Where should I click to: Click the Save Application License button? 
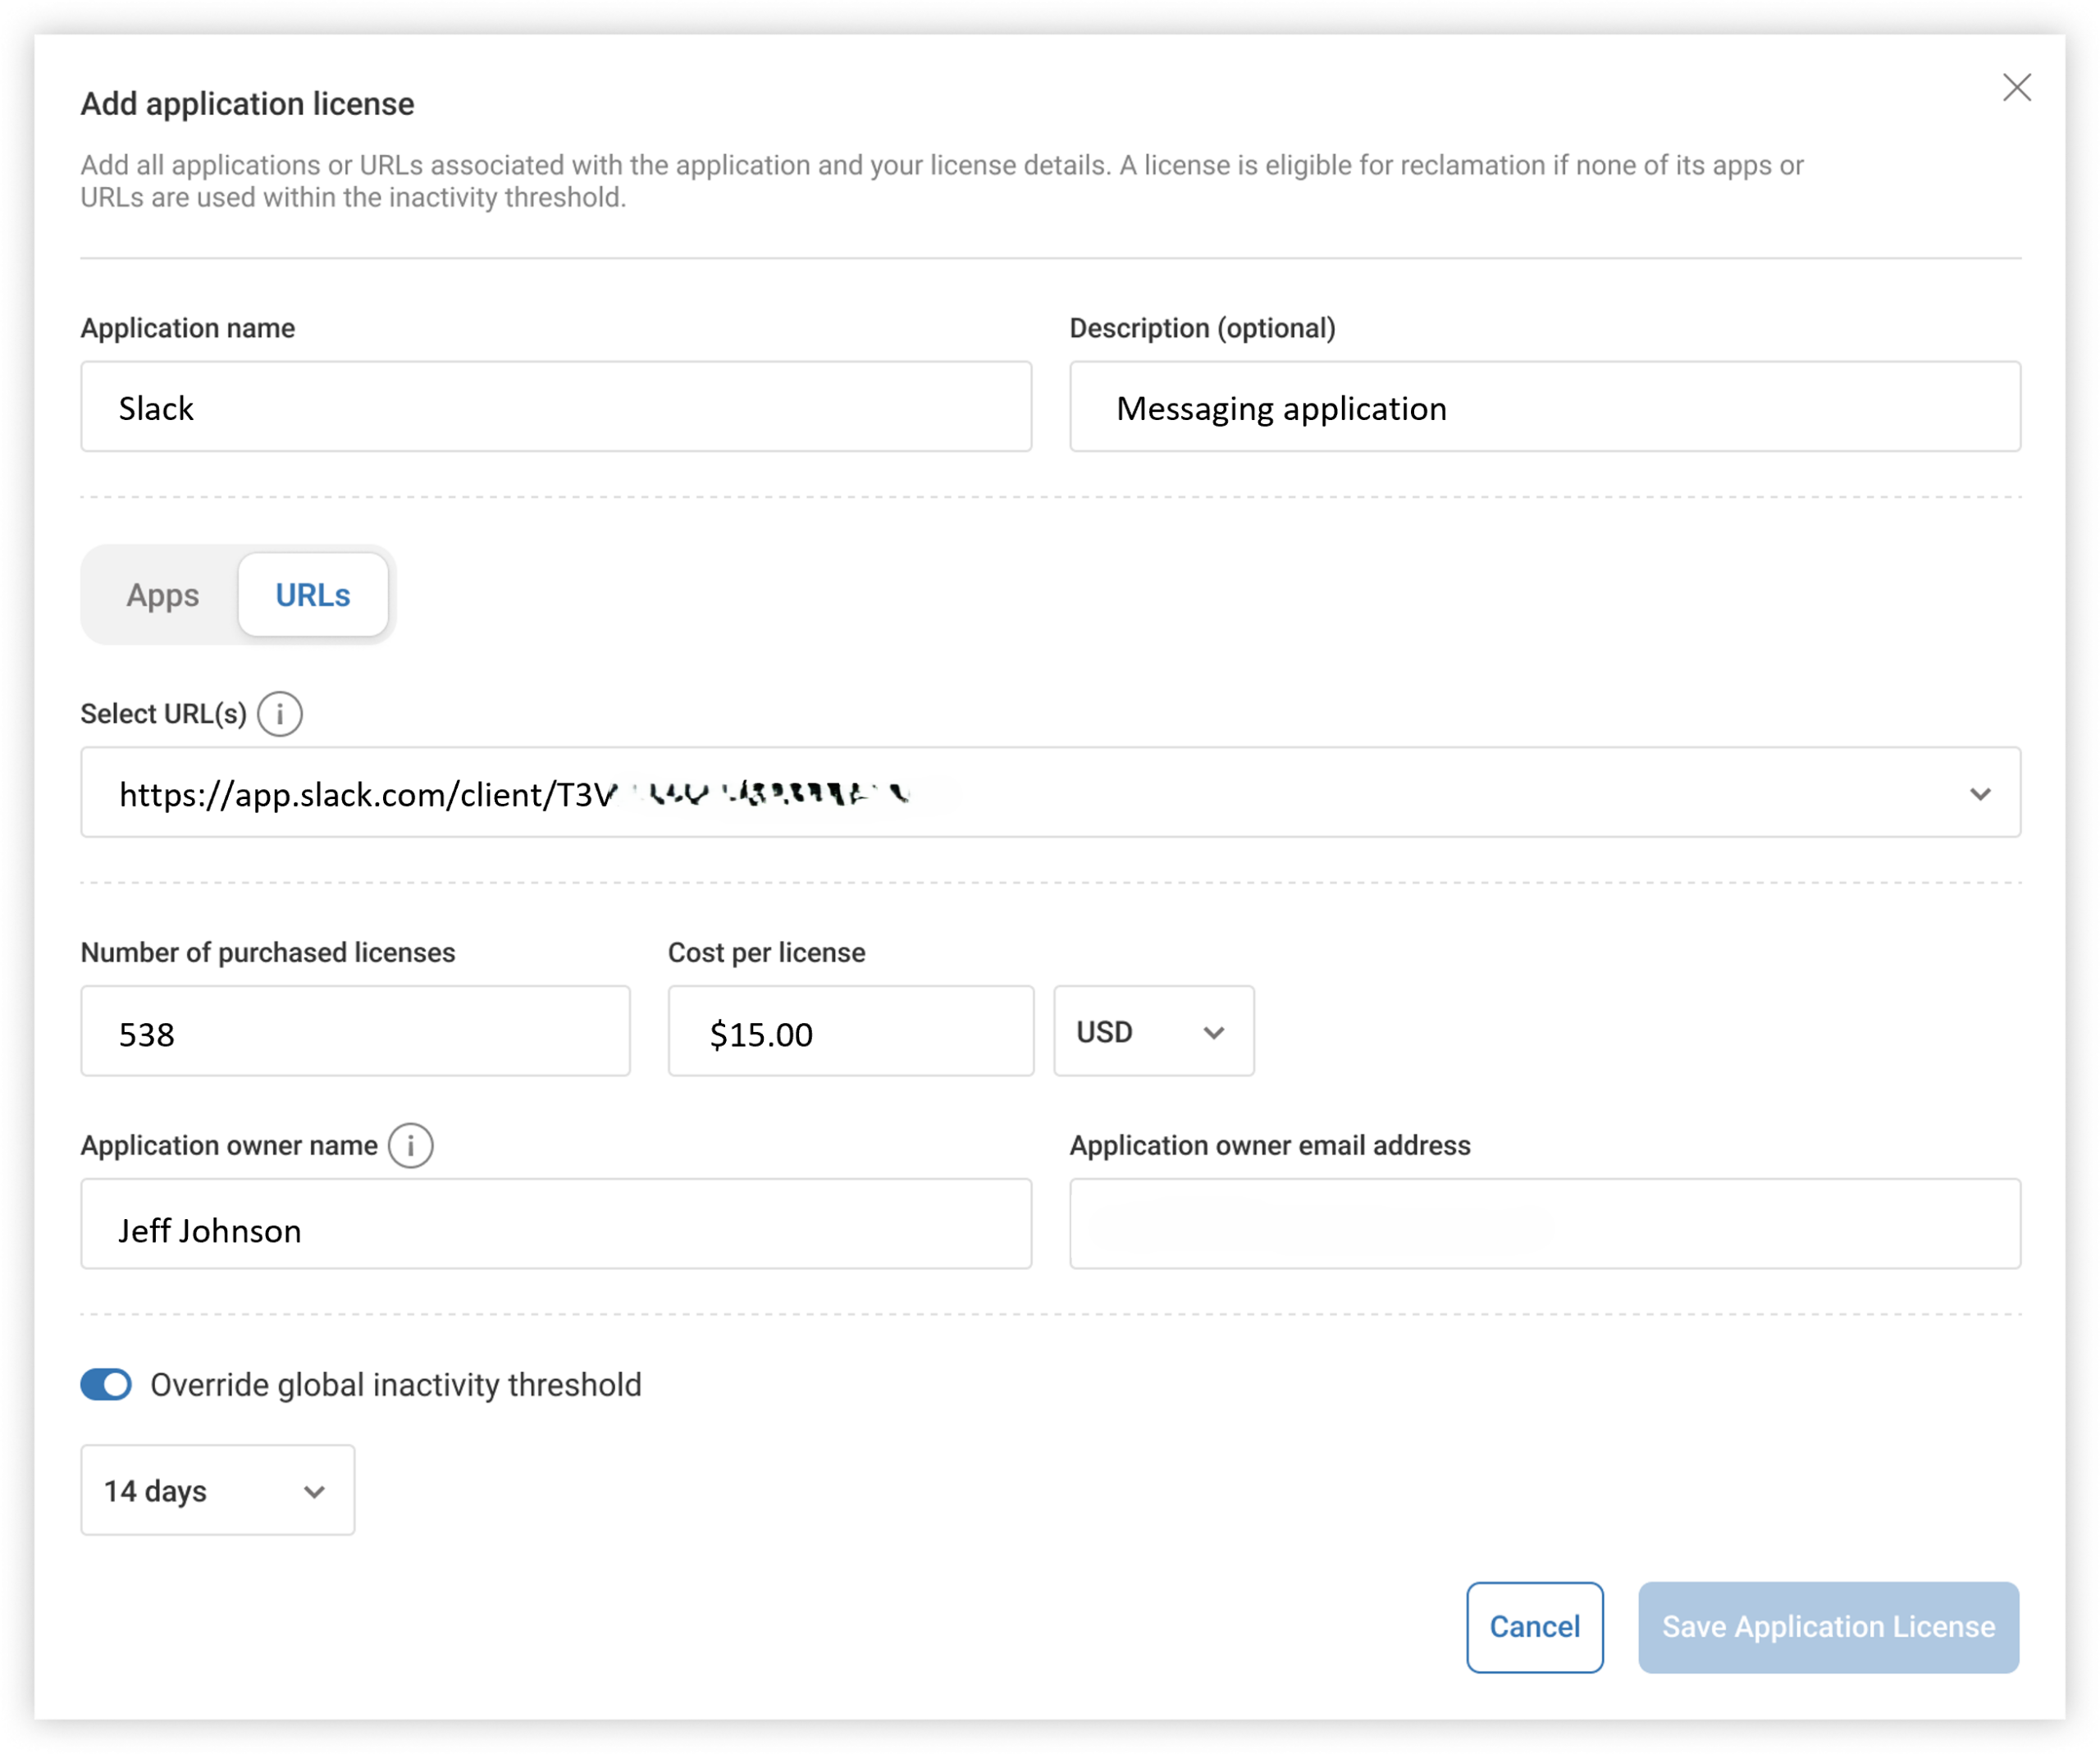(1827, 1627)
